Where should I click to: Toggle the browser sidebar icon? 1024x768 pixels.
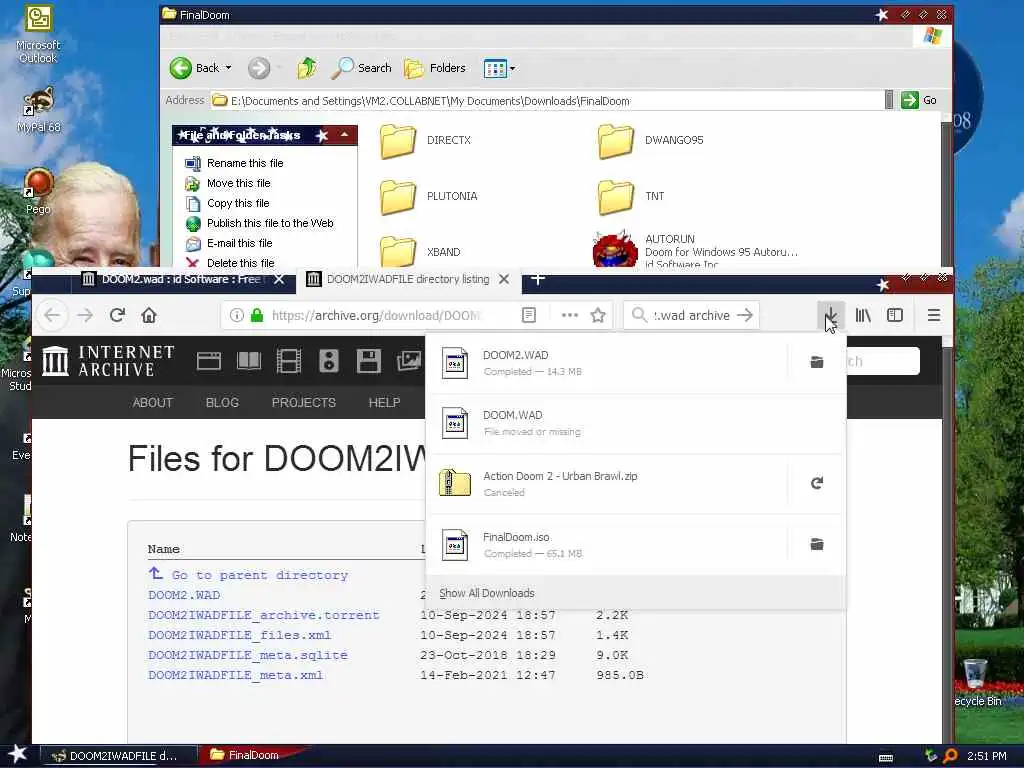[x=895, y=315]
